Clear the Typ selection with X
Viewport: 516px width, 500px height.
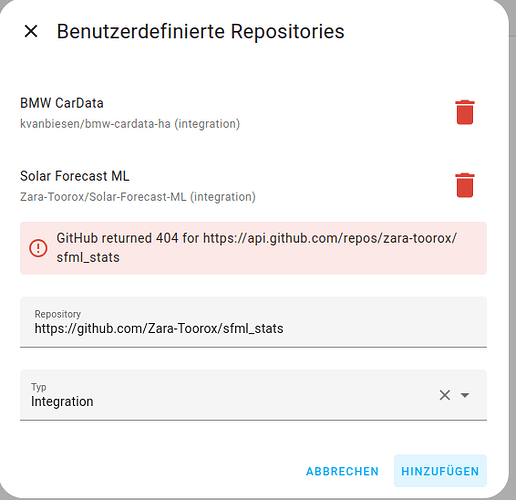pyautogui.click(x=445, y=395)
